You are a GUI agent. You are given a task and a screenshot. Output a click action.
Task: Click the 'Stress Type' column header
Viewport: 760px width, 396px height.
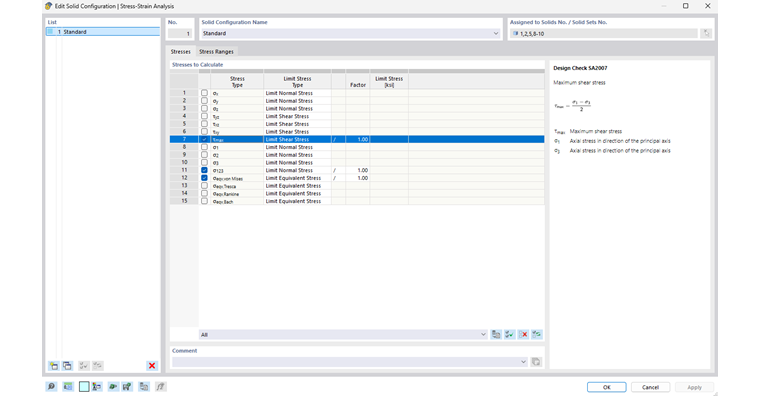(237, 81)
